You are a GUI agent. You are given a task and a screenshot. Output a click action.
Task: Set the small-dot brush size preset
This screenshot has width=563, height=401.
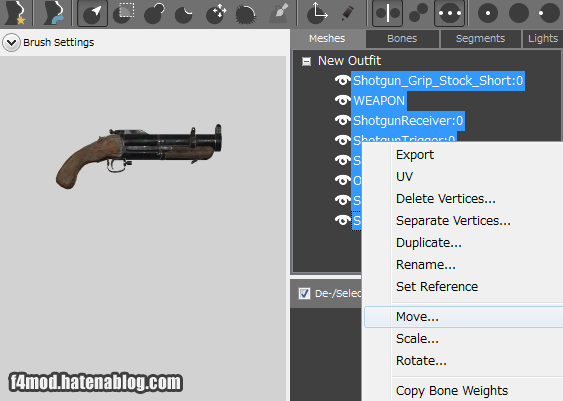click(x=488, y=13)
